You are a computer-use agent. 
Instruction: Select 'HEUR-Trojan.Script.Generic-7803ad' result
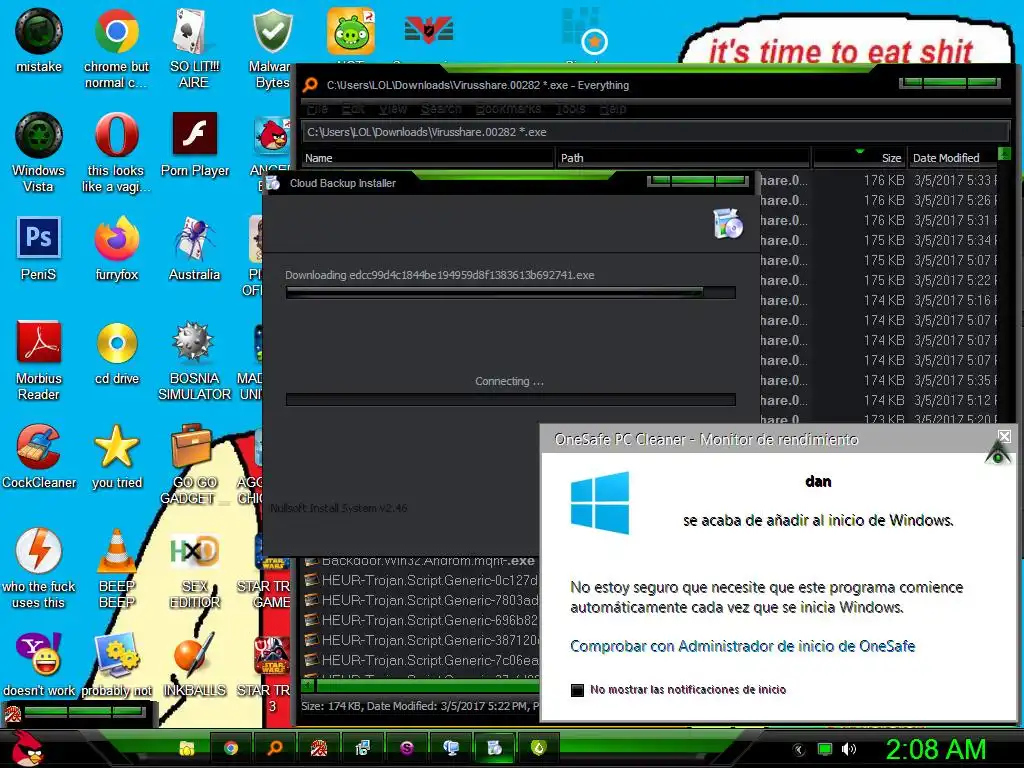click(x=421, y=600)
